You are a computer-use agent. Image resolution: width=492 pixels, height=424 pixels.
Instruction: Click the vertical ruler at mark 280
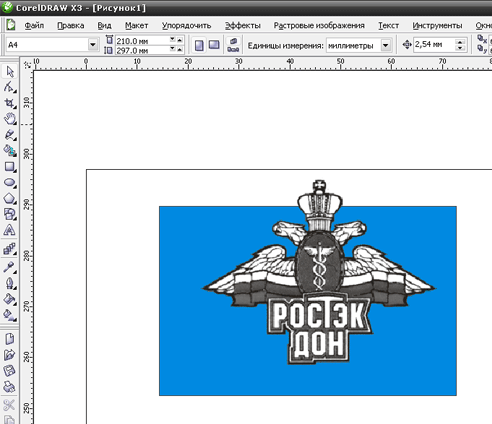pos(27,256)
